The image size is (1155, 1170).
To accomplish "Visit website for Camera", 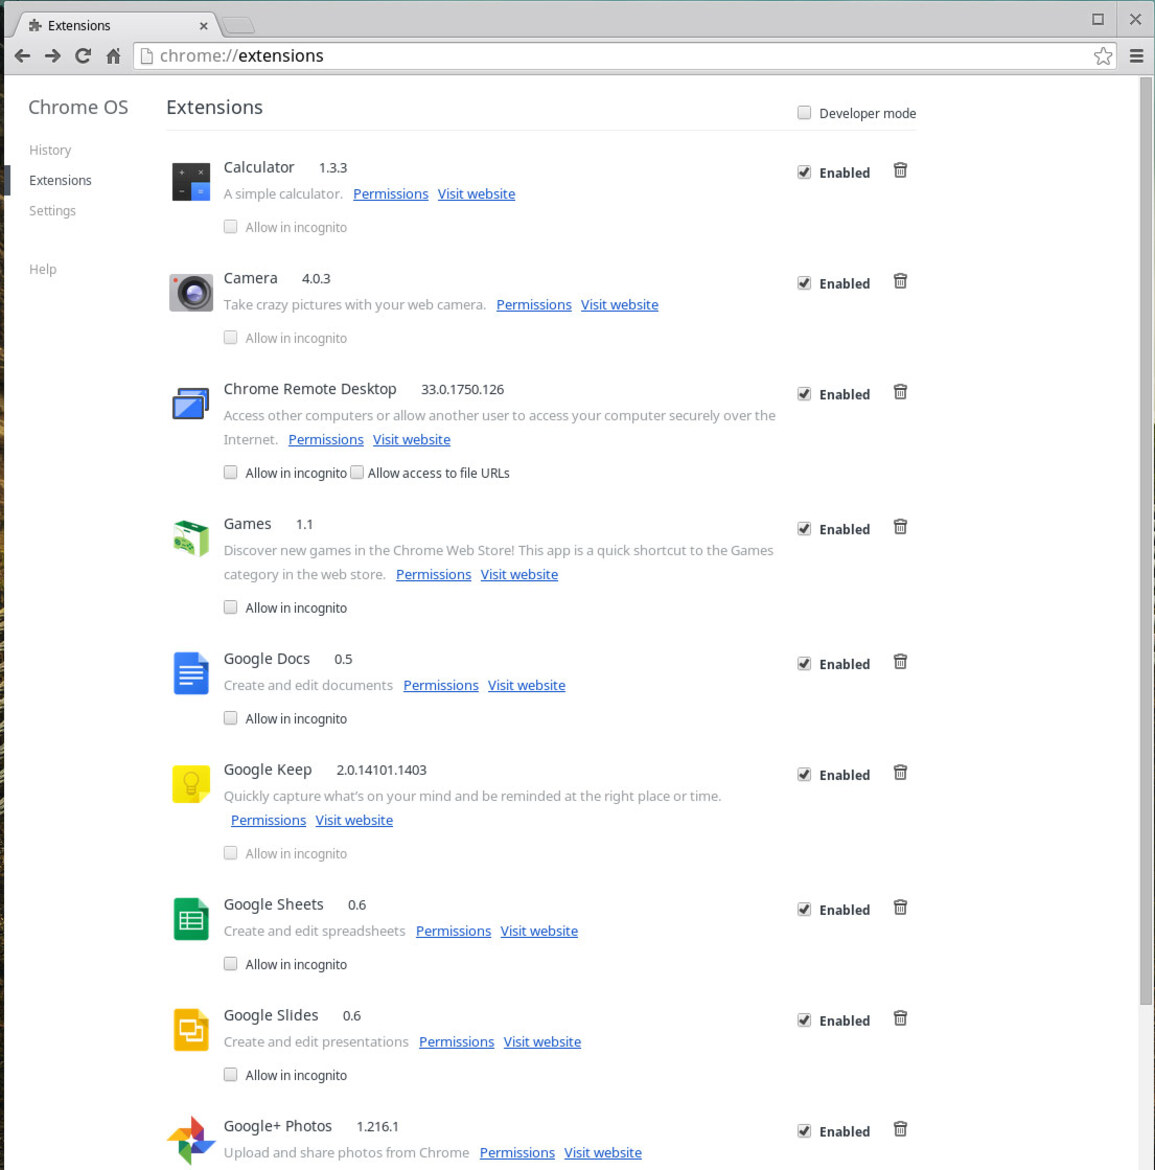I will pyautogui.click(x=619, y=305).
